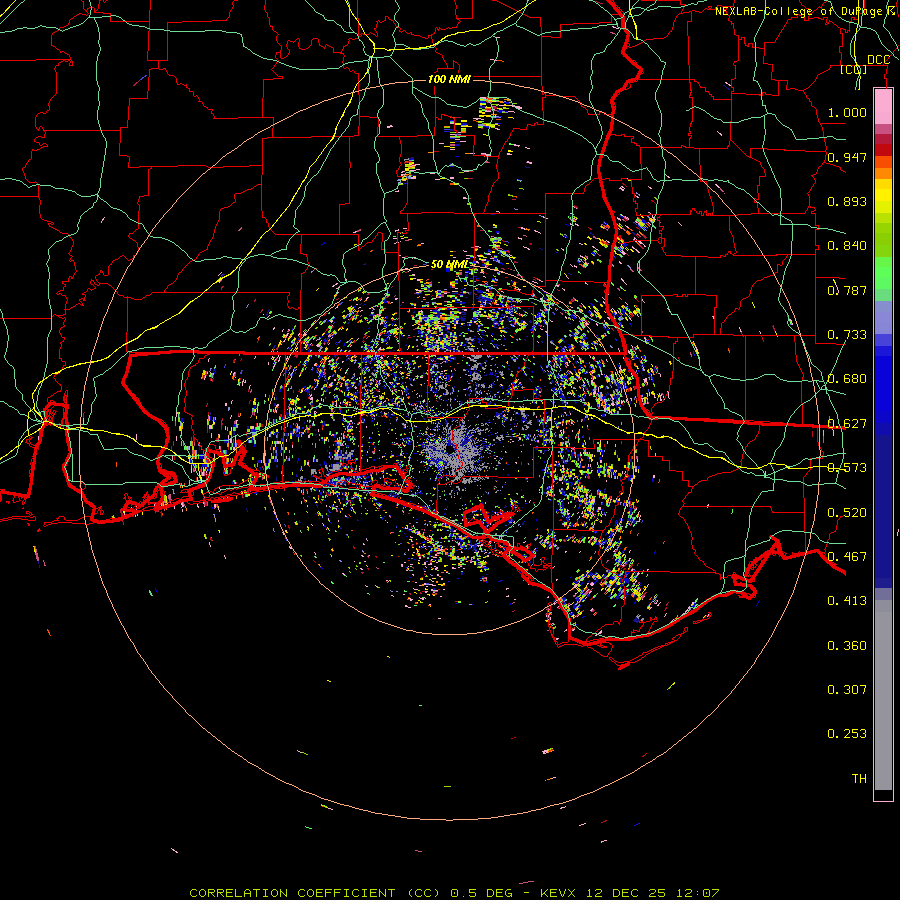The width and height of the screenshot is (900, 900).
Task: Click the Correlation Coefficient KEVX caption text
Action: click(x=454, y=893)
